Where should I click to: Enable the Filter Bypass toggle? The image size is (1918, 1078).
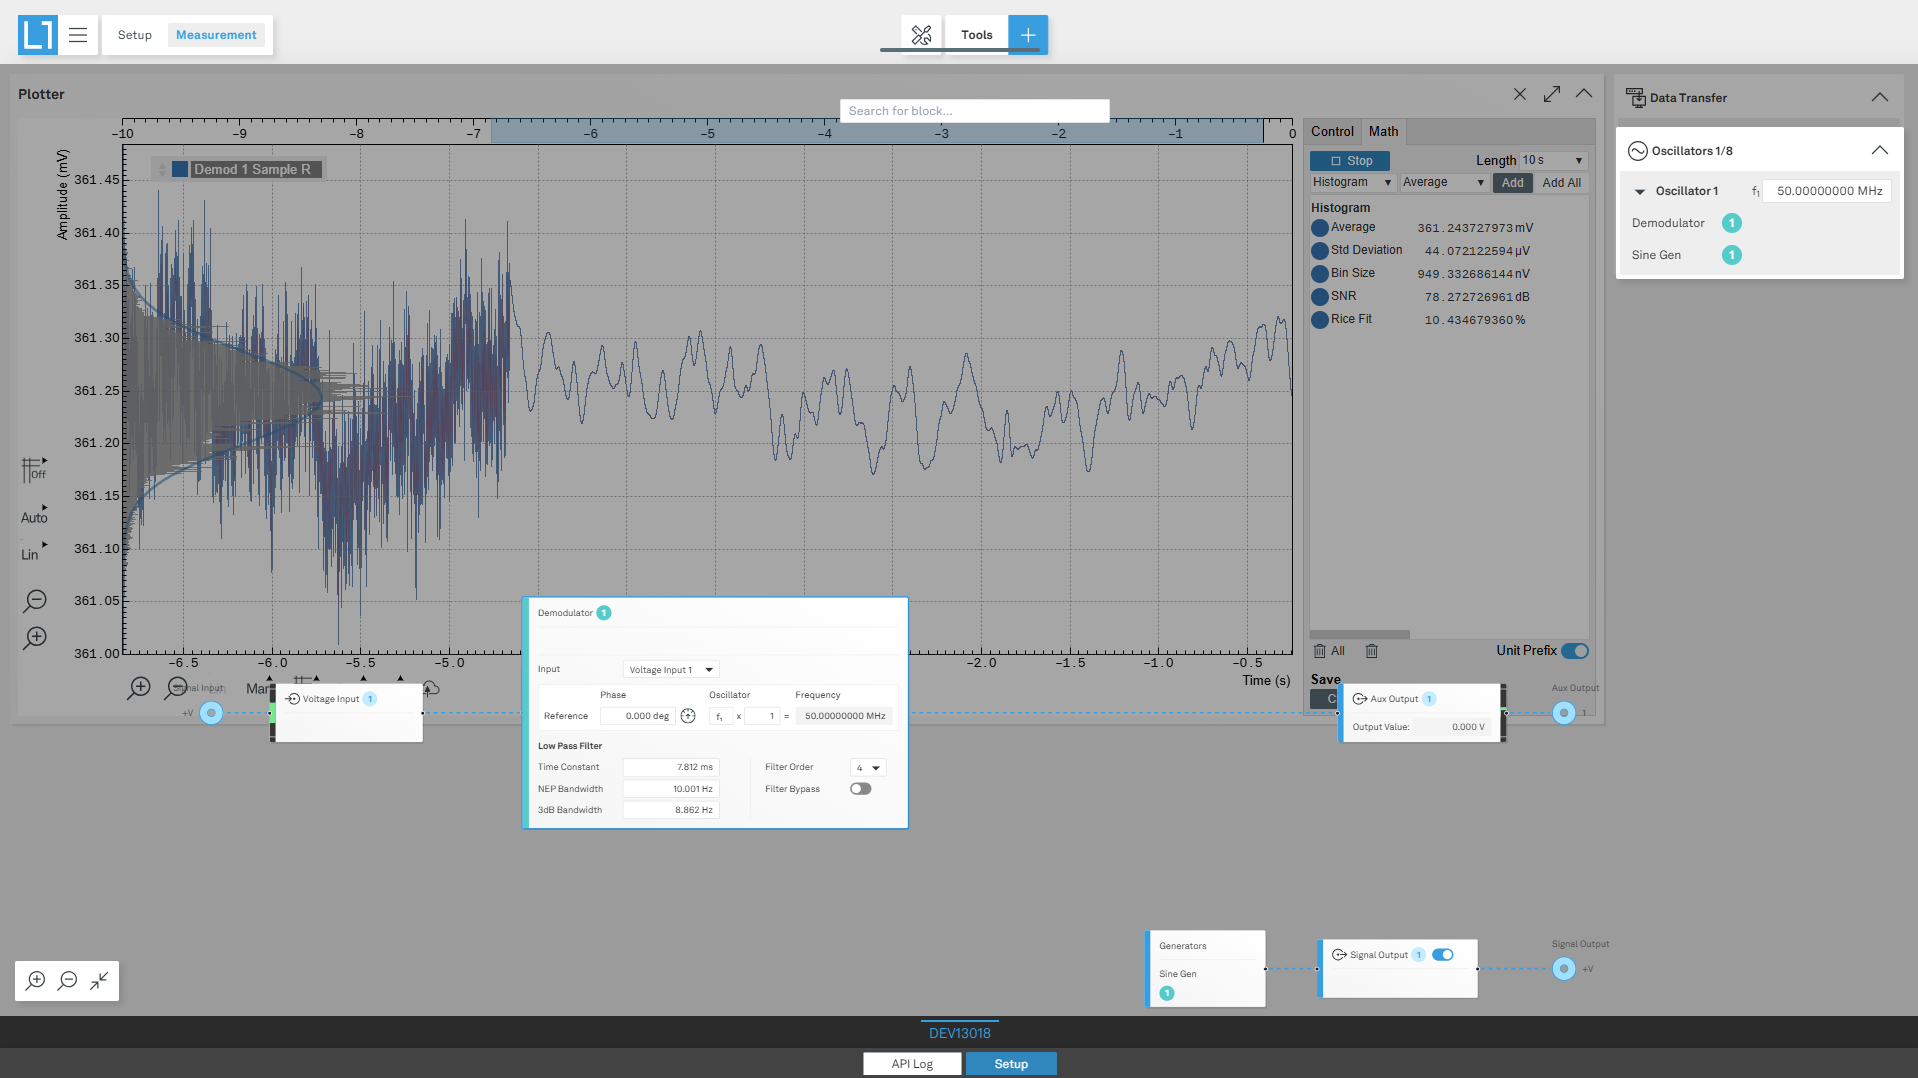860,789
